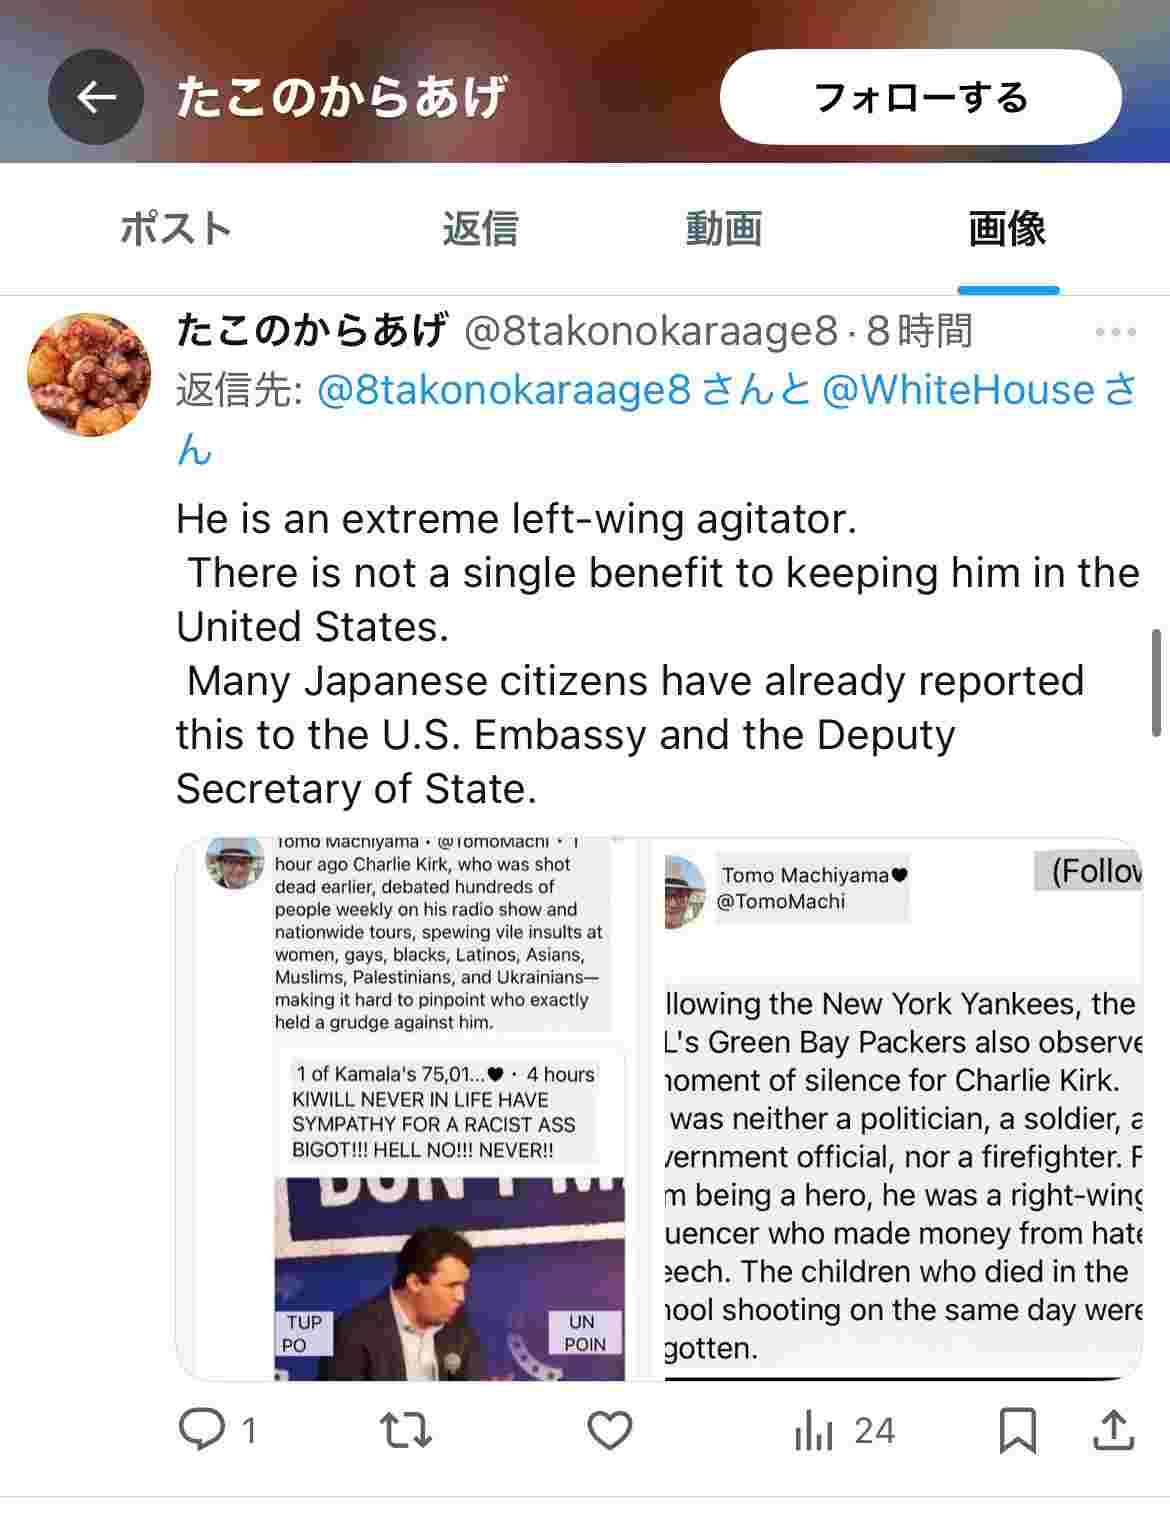Select the 画像 tab
1170x1516 pixels.
pyautogui.click(x=1007, y=228)
